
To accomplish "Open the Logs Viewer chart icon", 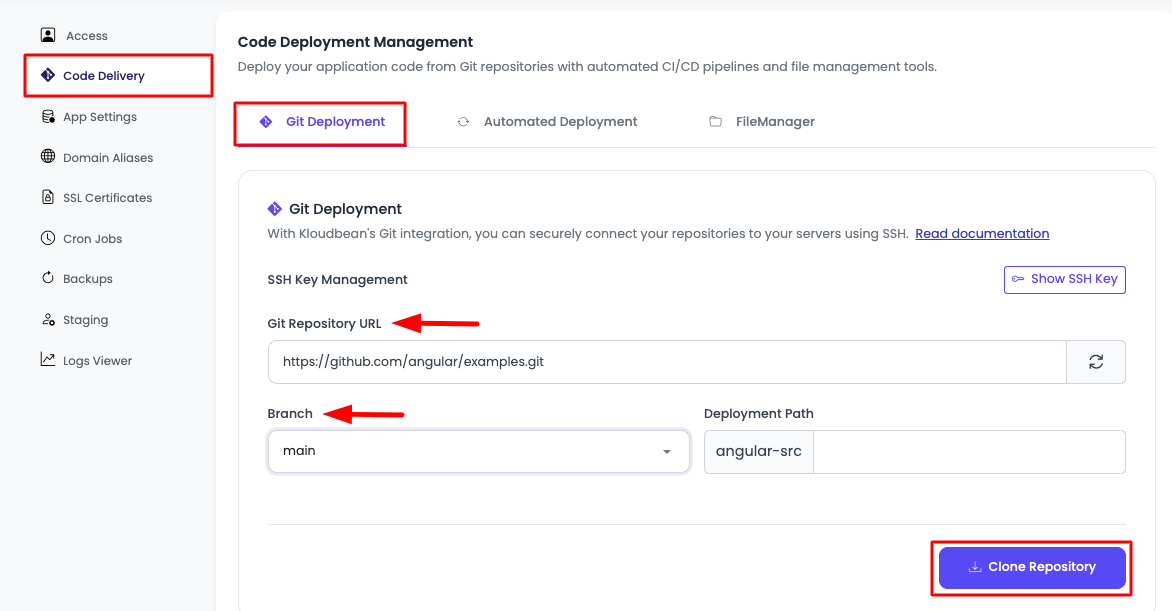I will coord(47,360).
